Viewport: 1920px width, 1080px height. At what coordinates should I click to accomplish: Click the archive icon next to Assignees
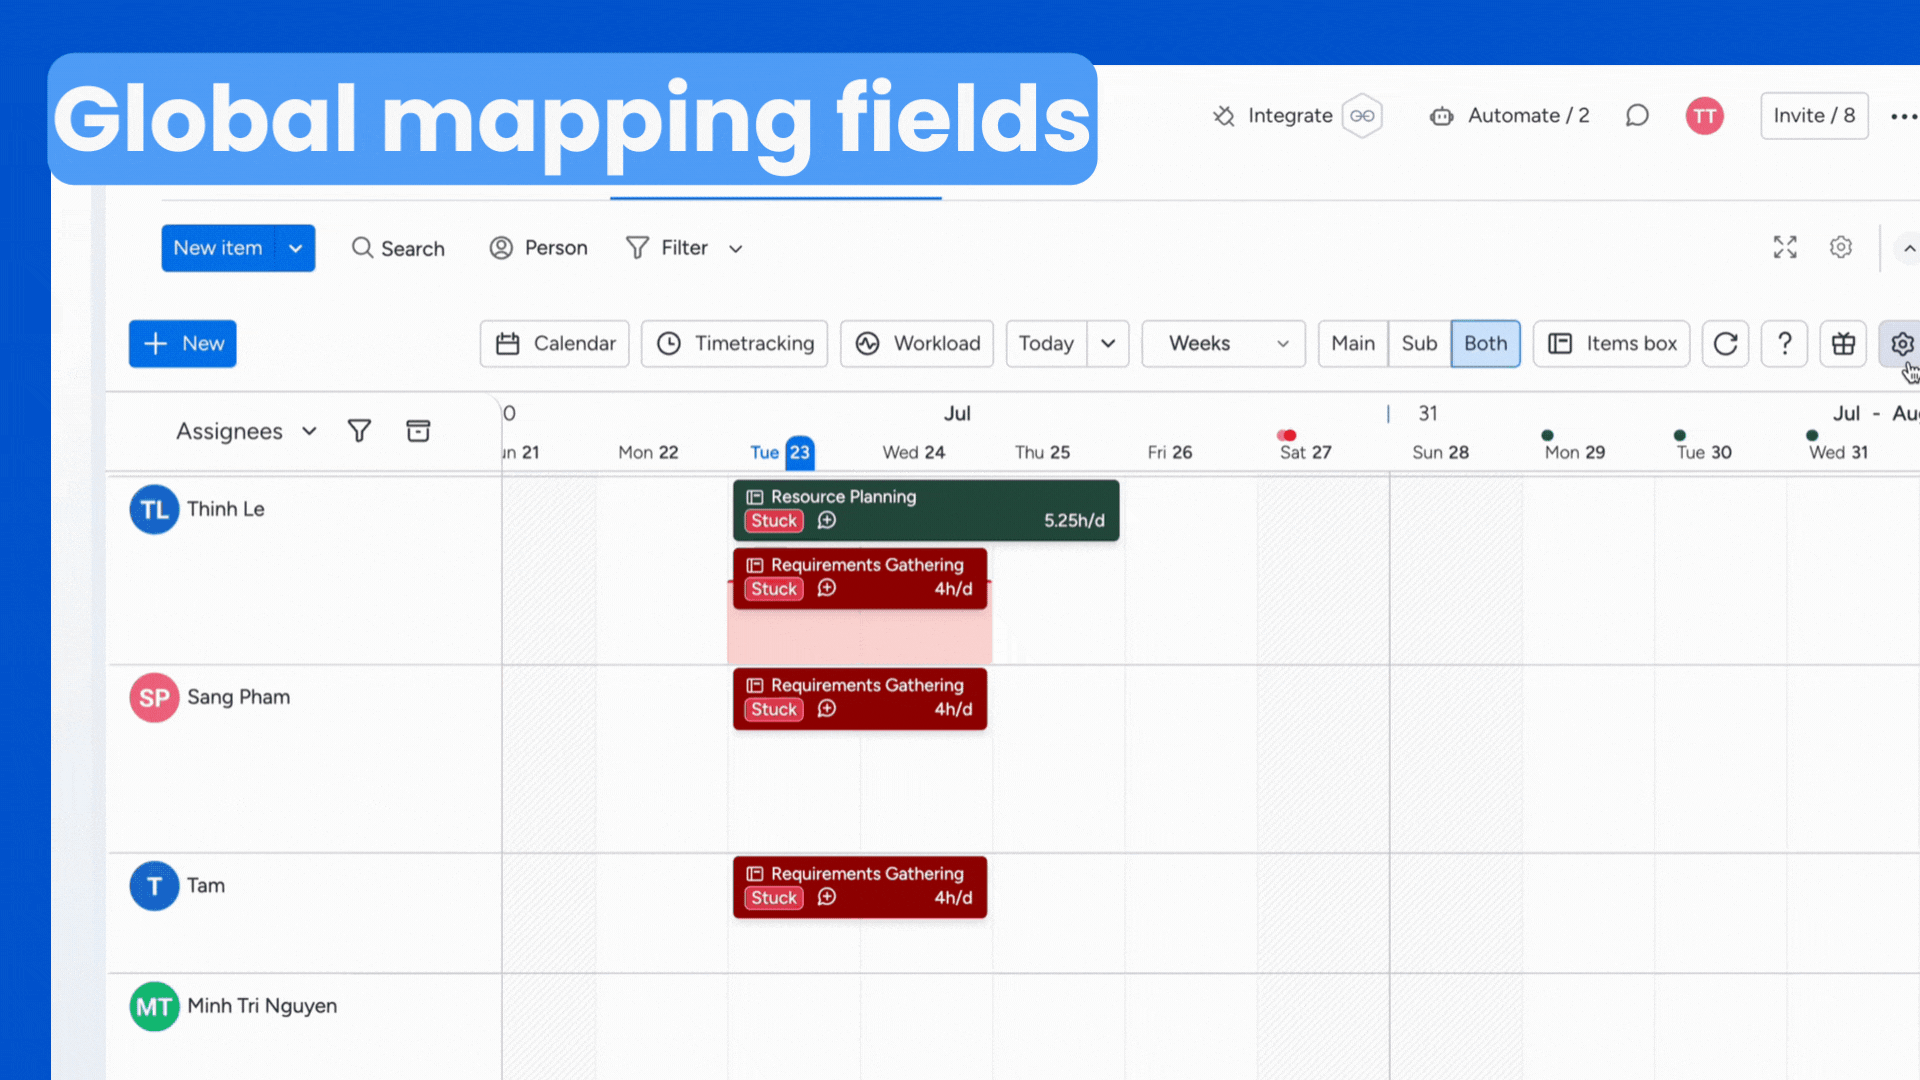click(x=418, y=430)
